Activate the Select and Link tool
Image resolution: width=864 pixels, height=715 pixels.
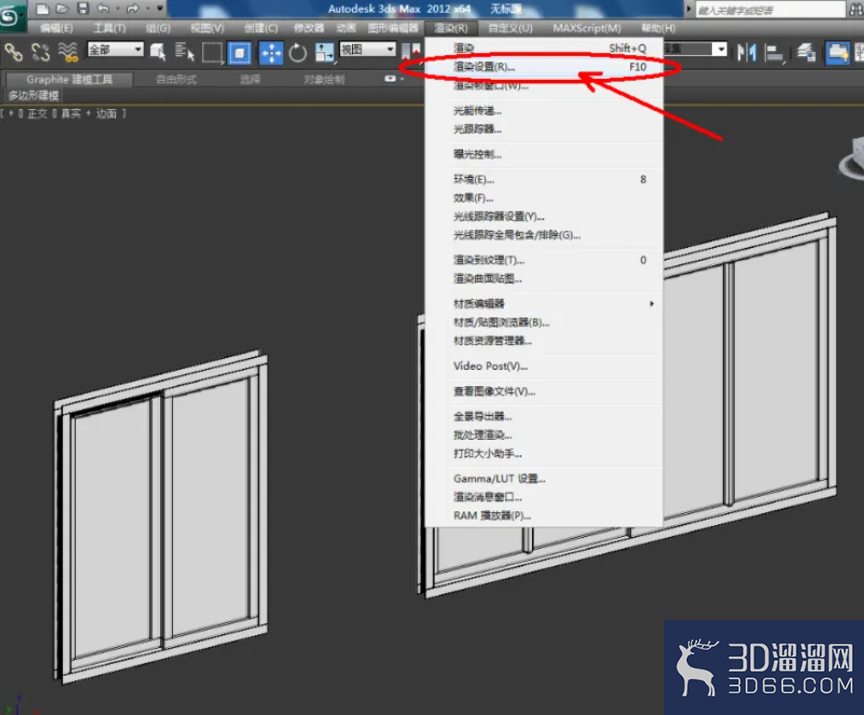(14, 52)
